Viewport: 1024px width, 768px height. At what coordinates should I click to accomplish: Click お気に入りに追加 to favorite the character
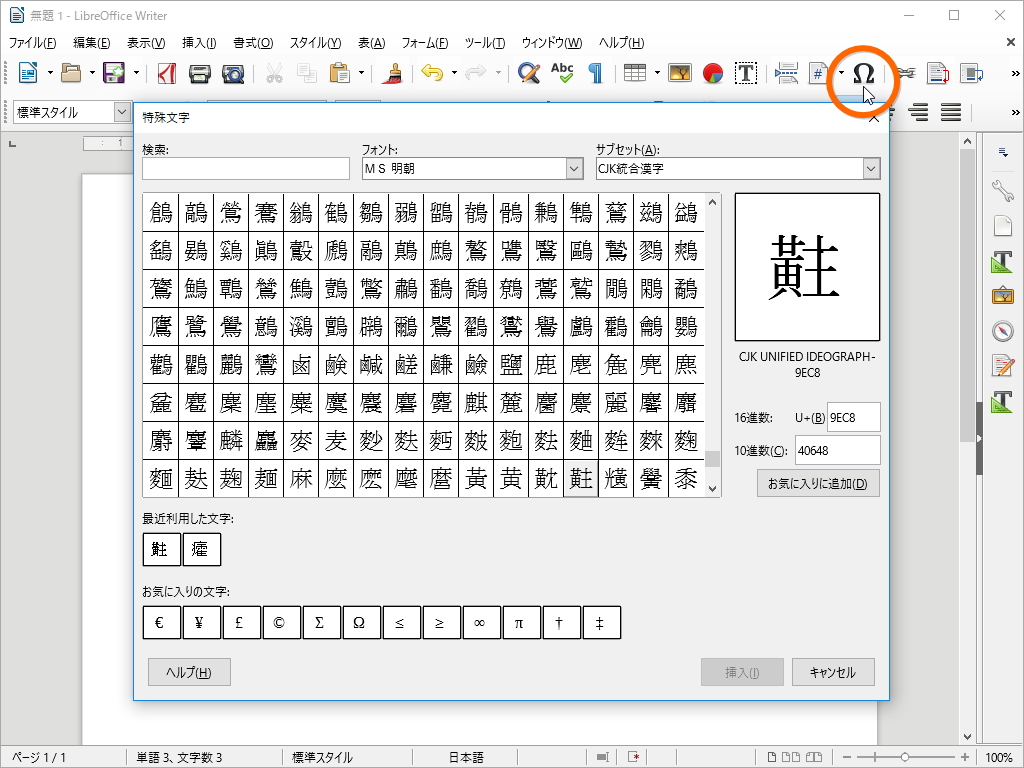(818, 483)
